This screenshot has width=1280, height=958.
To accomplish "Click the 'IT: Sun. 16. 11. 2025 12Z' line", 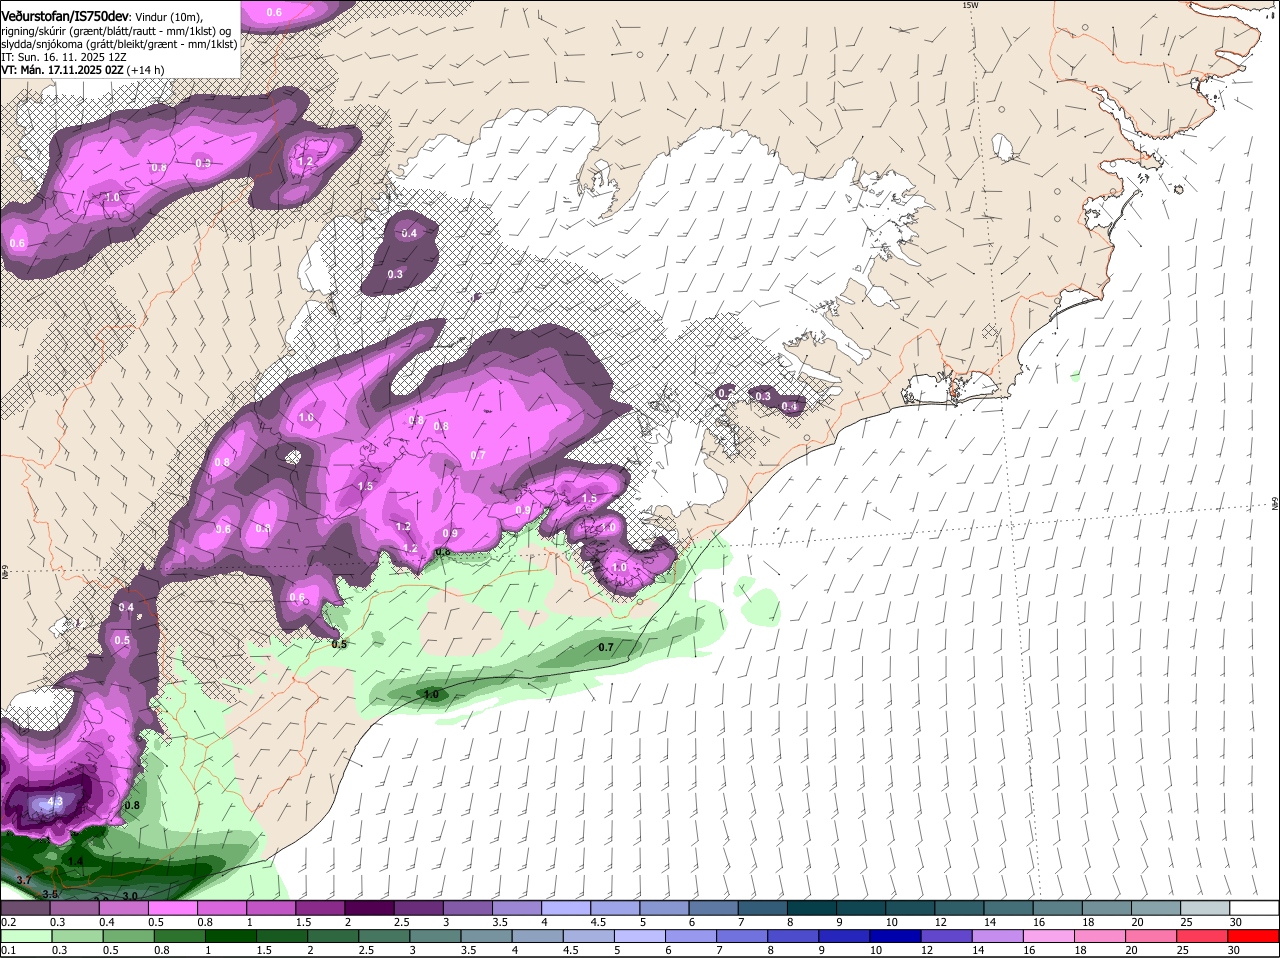I will (x=63, y=57).
